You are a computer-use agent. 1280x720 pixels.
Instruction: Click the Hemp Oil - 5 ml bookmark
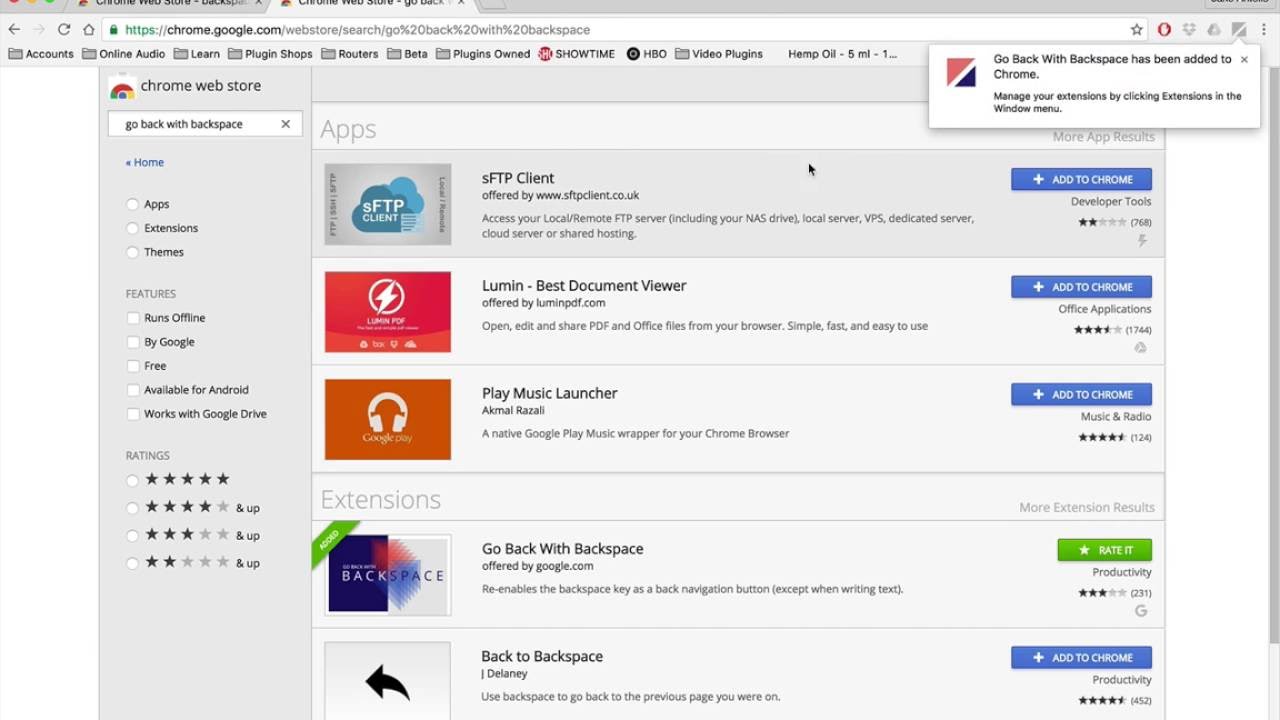[842, 54]
